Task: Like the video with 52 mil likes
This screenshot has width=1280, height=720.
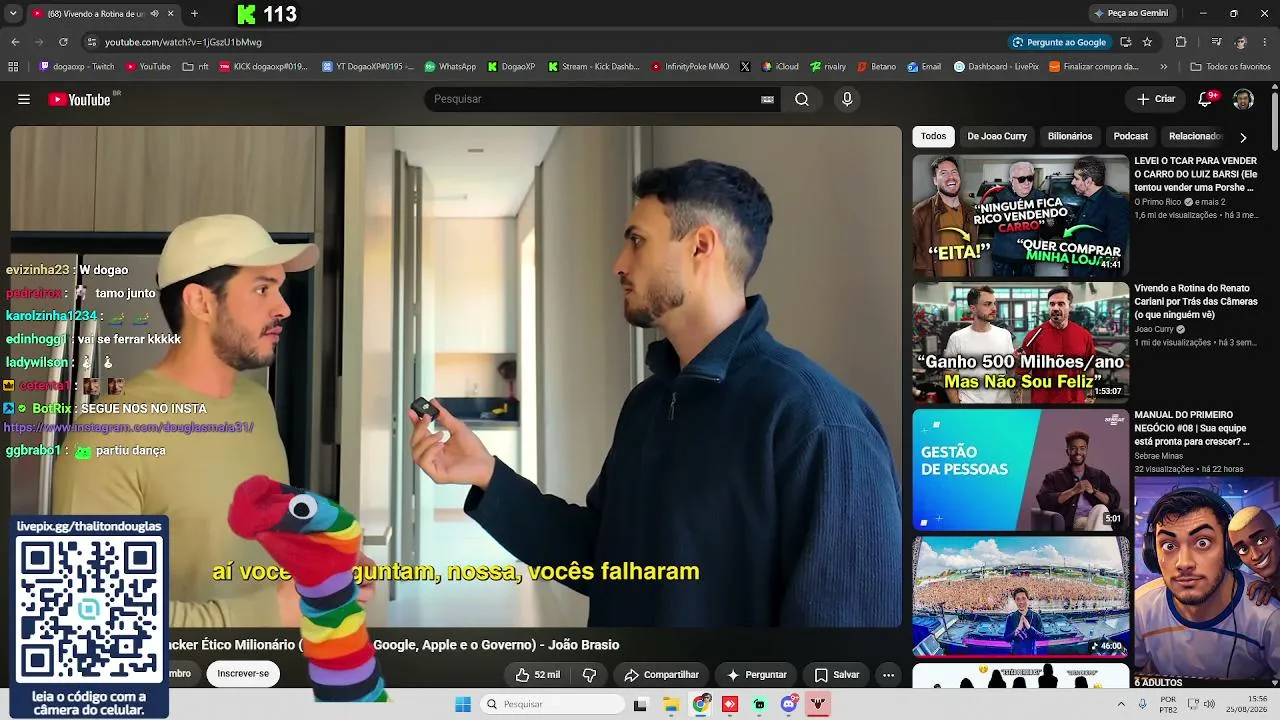Action: pos(537,675)
